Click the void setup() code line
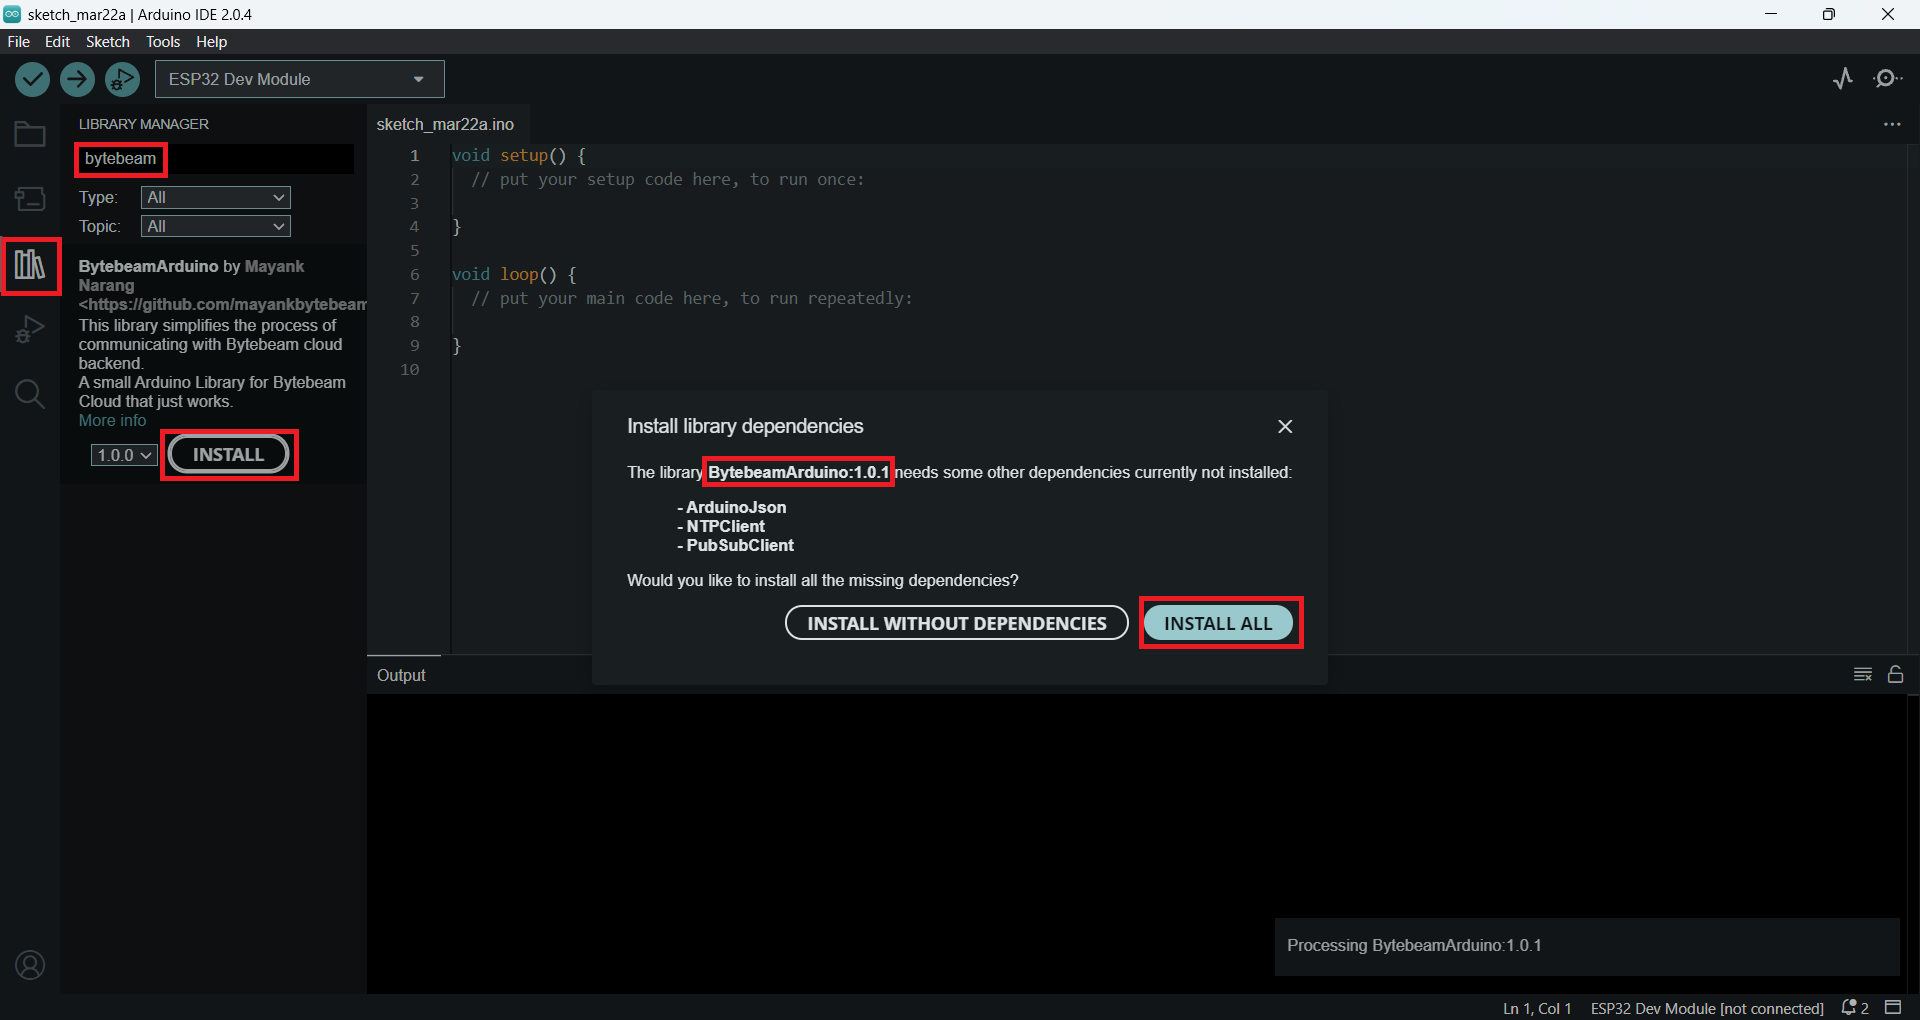Screen dimensions: 1920x1020 519,156
